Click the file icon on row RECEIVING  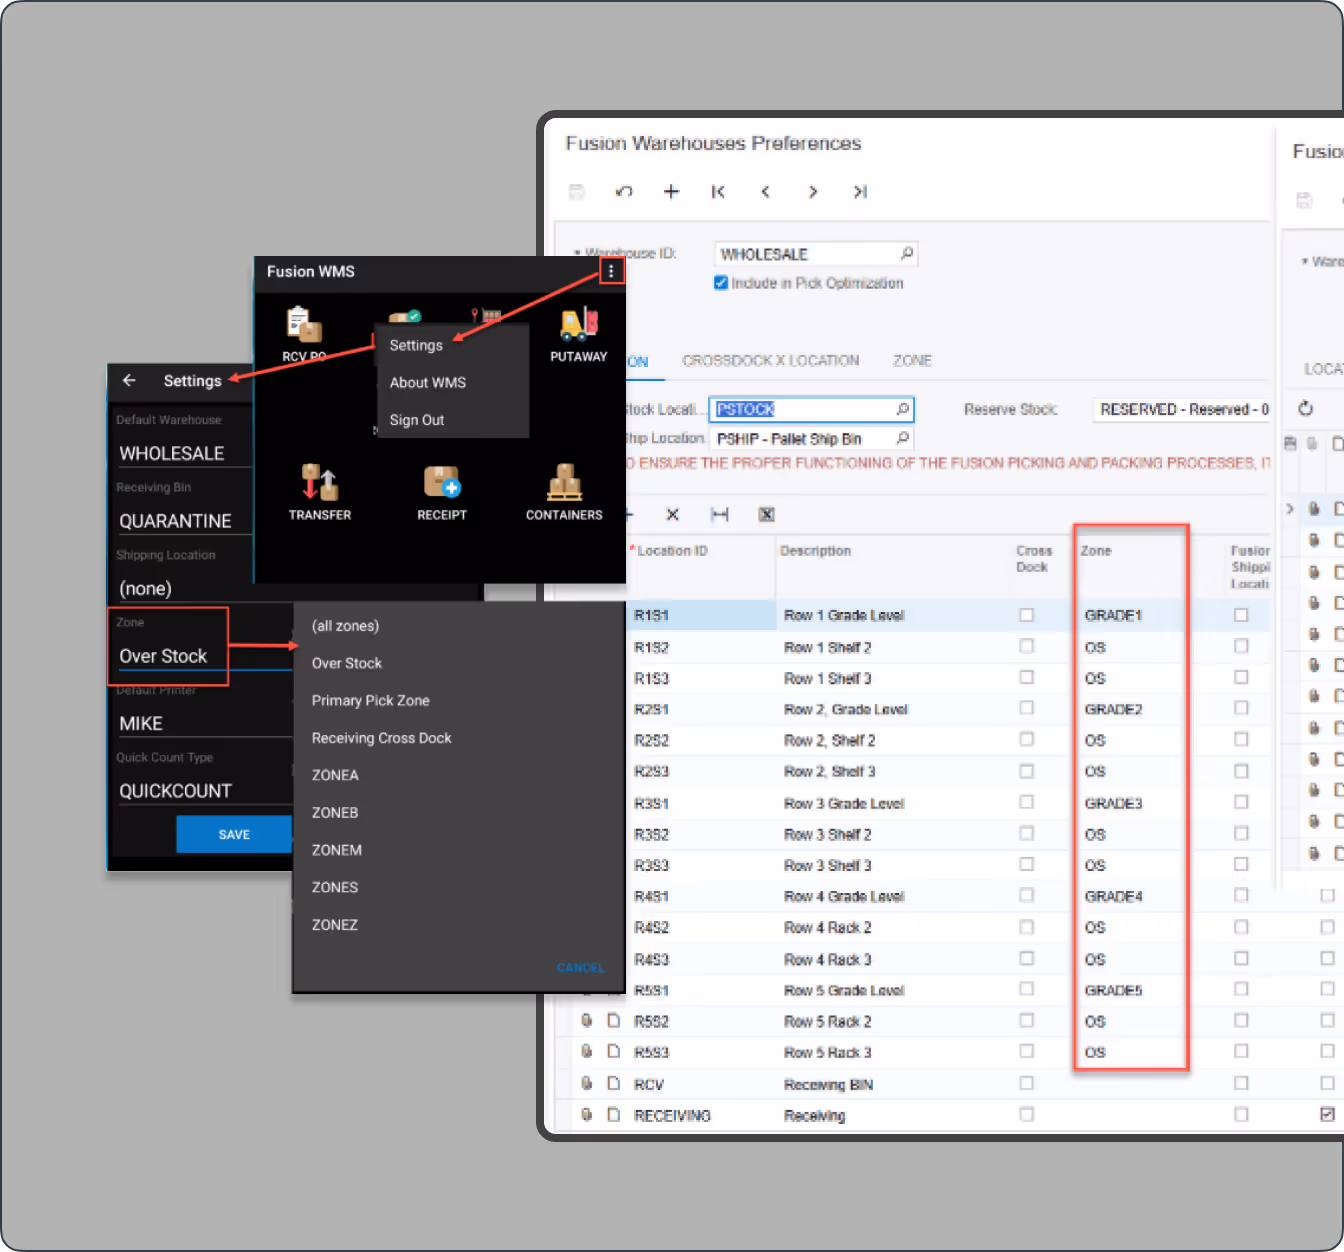point(614,1114)
